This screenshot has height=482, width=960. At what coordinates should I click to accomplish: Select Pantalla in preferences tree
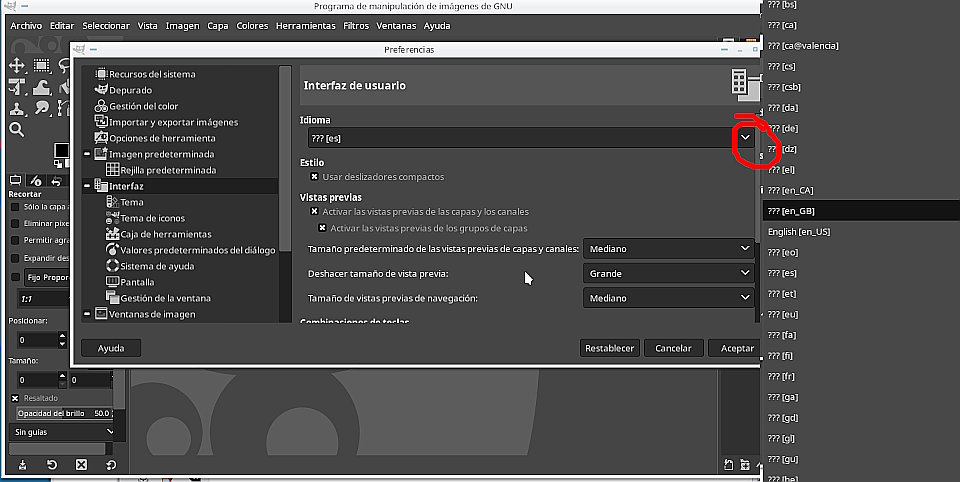pyautogui.click(x=130, y=282)
